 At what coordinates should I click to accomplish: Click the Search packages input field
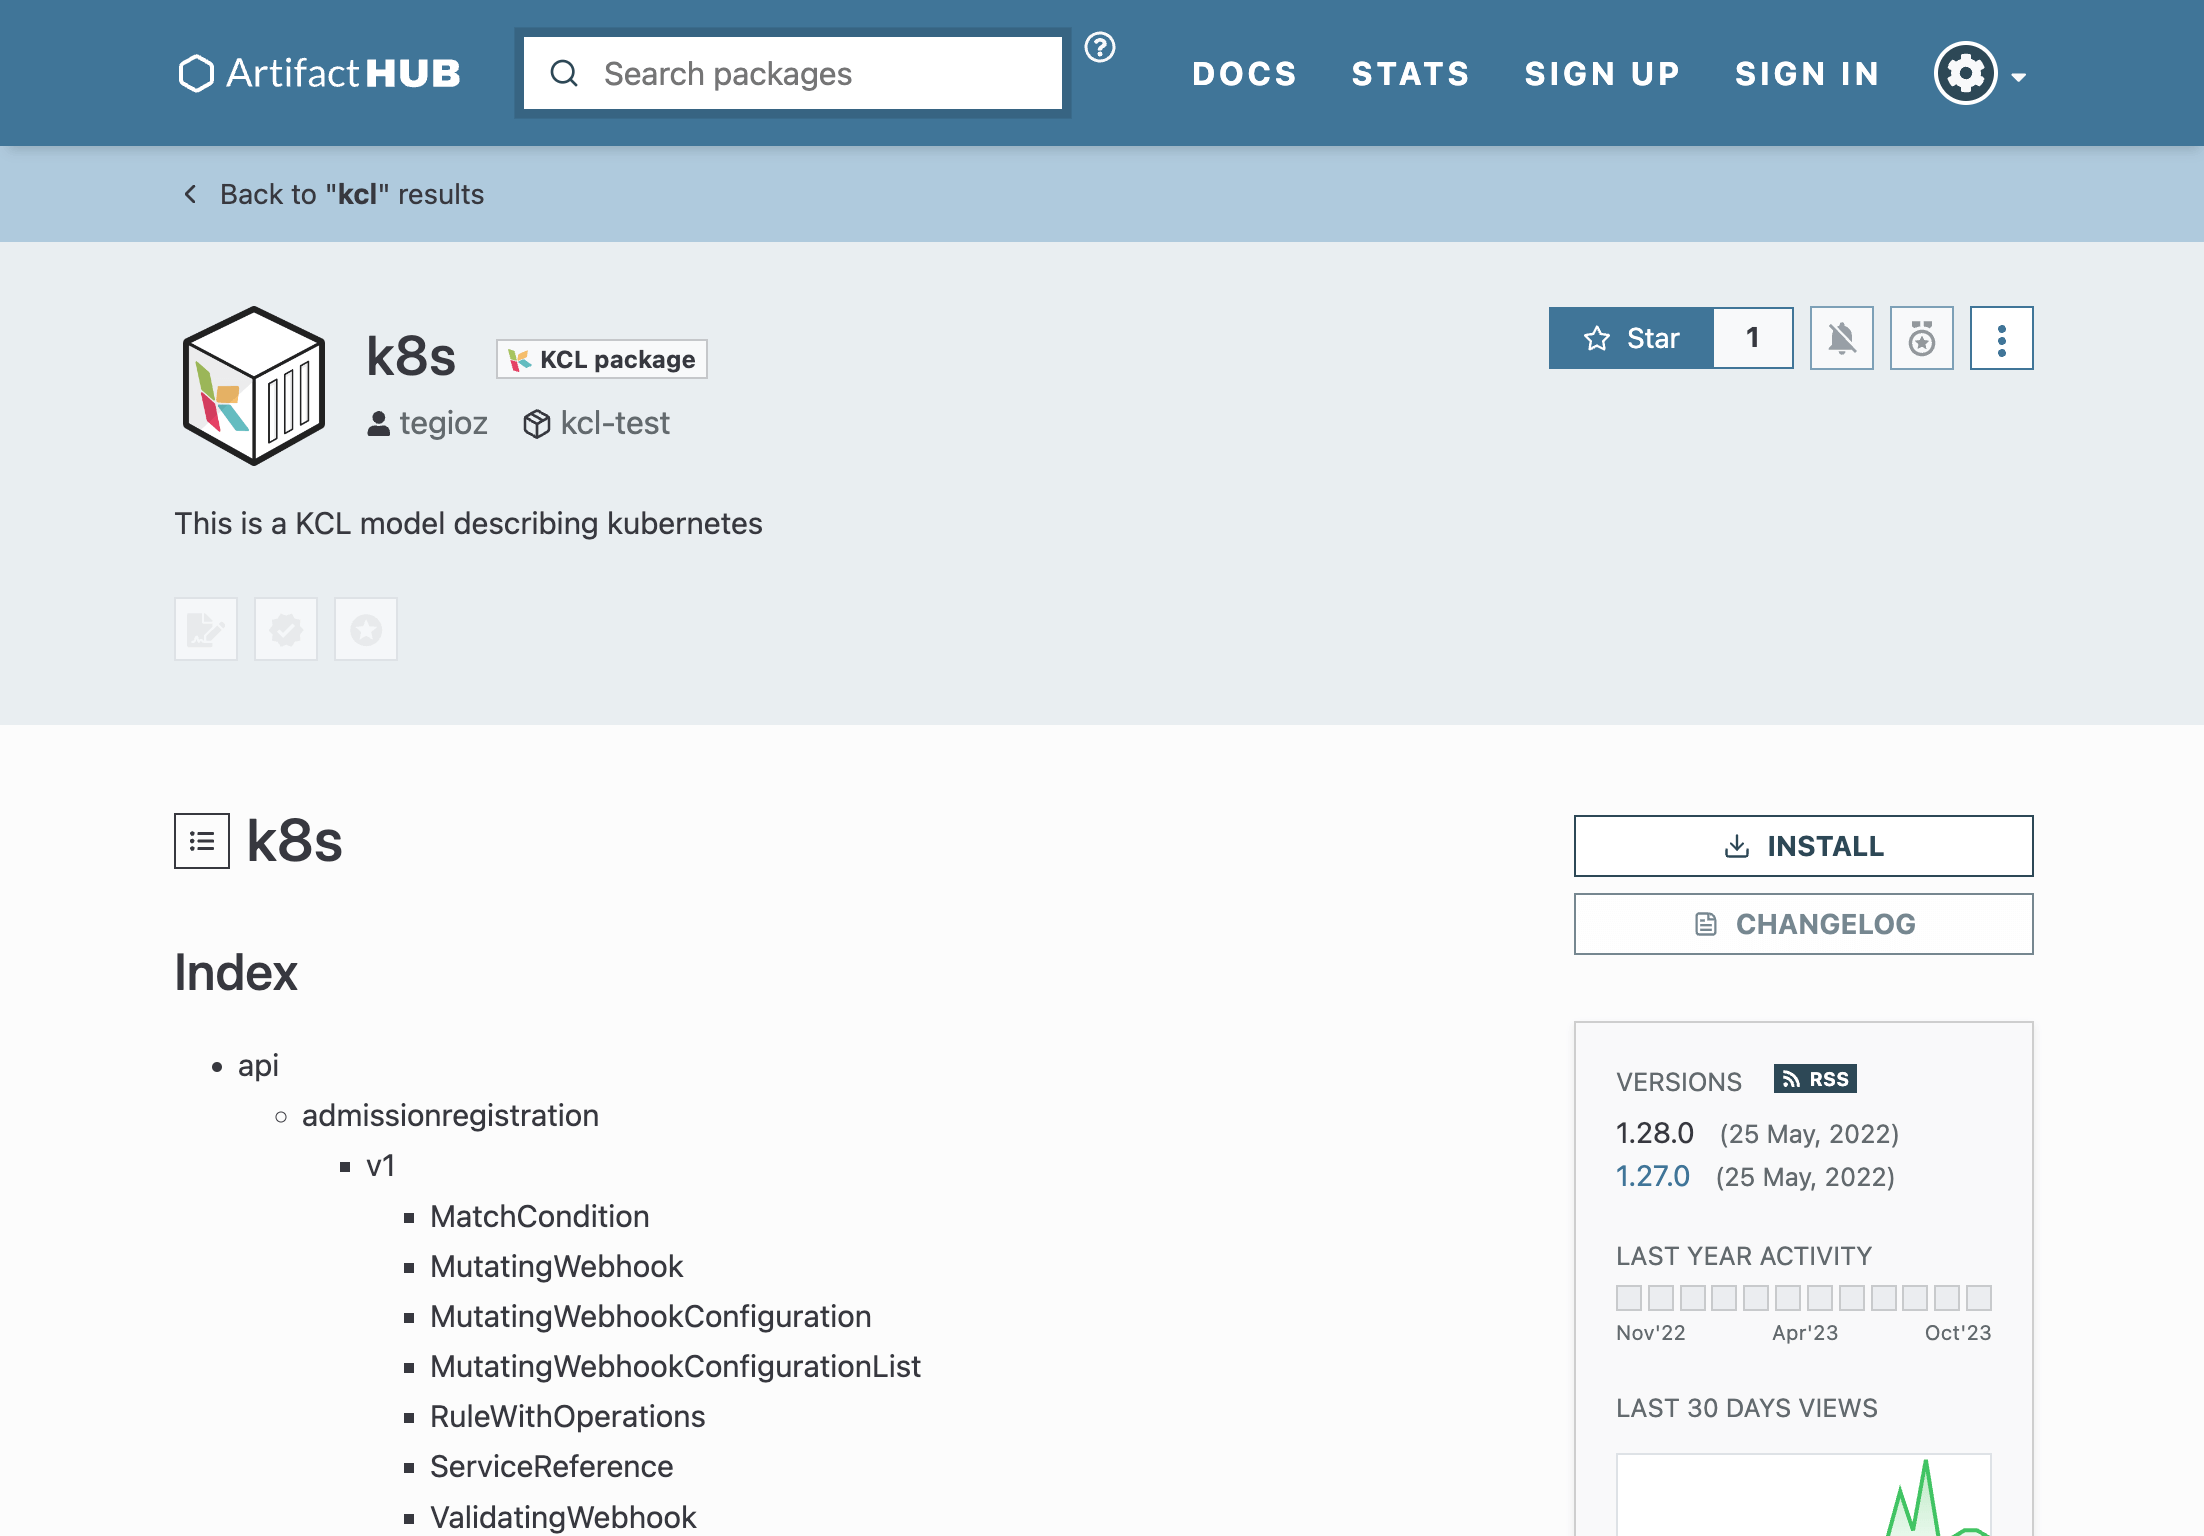[x=792, y=73]
